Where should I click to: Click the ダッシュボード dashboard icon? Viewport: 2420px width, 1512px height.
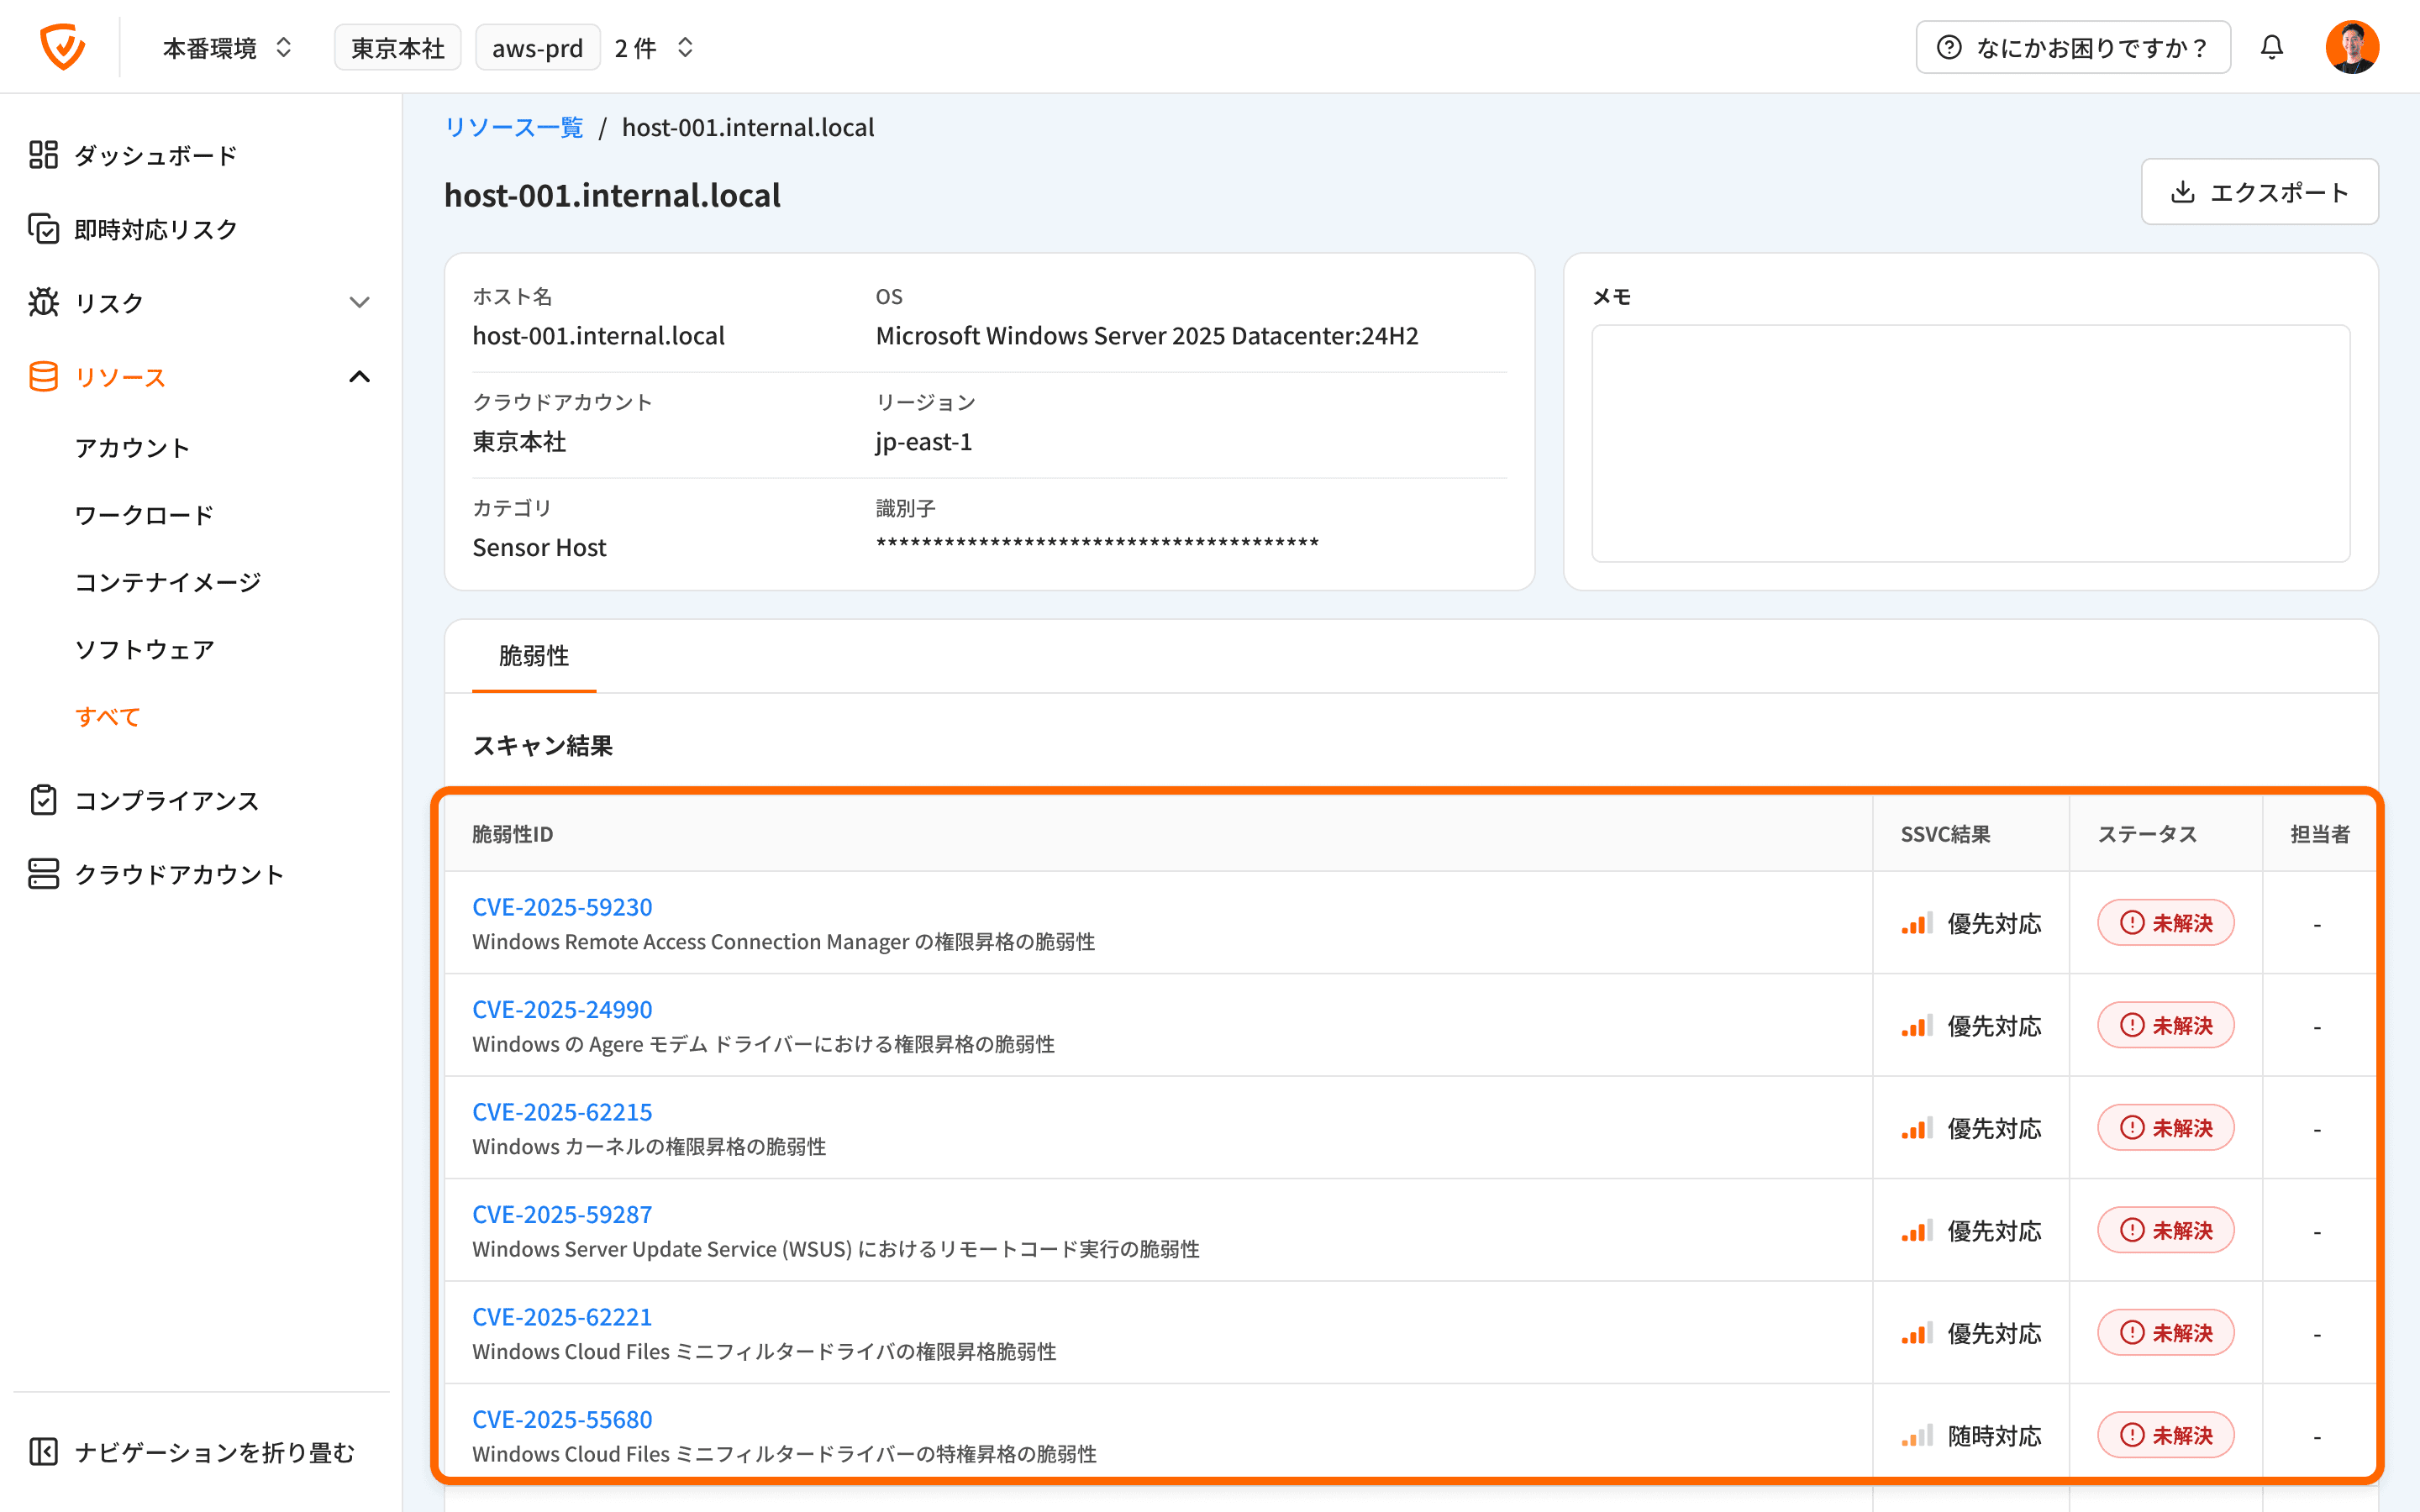[43, 155]
